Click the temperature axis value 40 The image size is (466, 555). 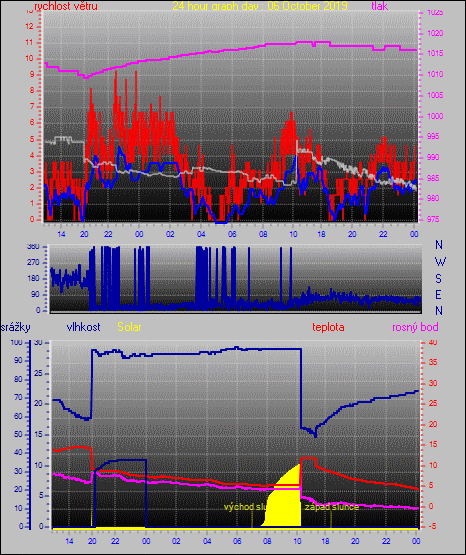click(x=433, y=342)
